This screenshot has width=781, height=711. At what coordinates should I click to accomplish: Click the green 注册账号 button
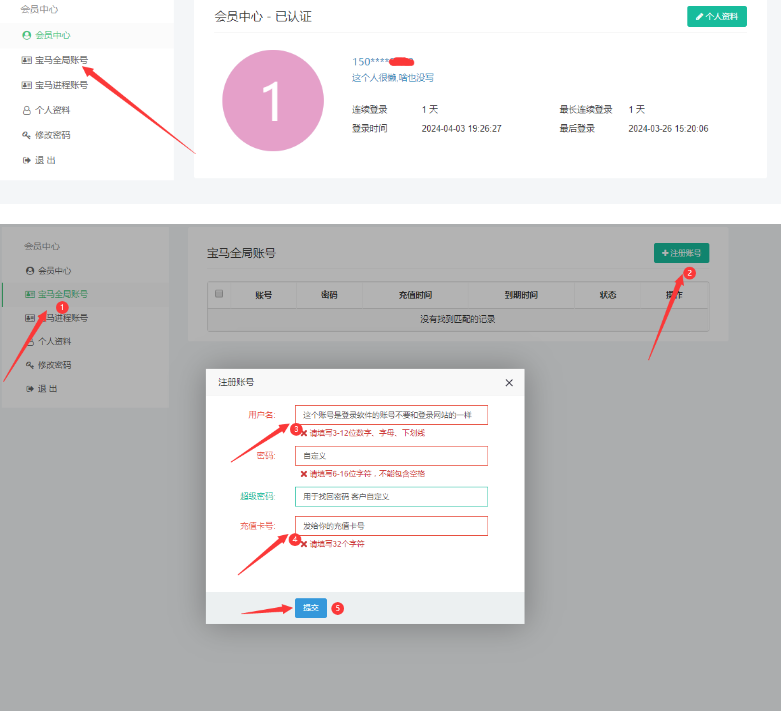pyautogui.click(x=681, y=253)
